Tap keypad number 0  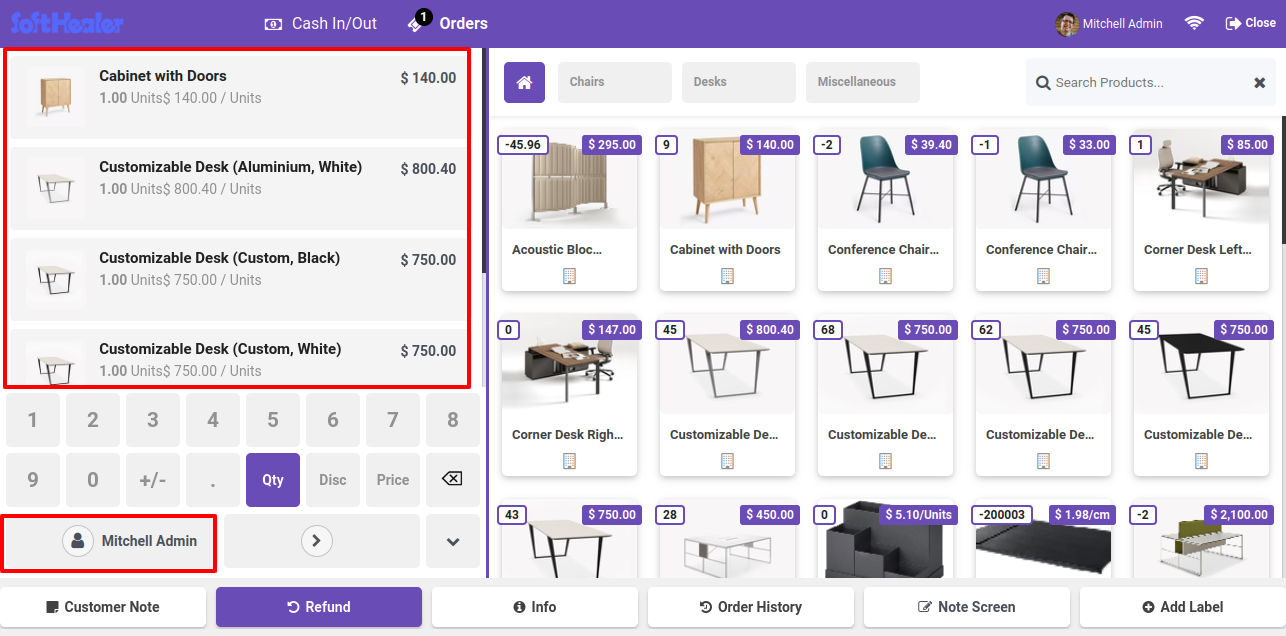pos(93,480)
